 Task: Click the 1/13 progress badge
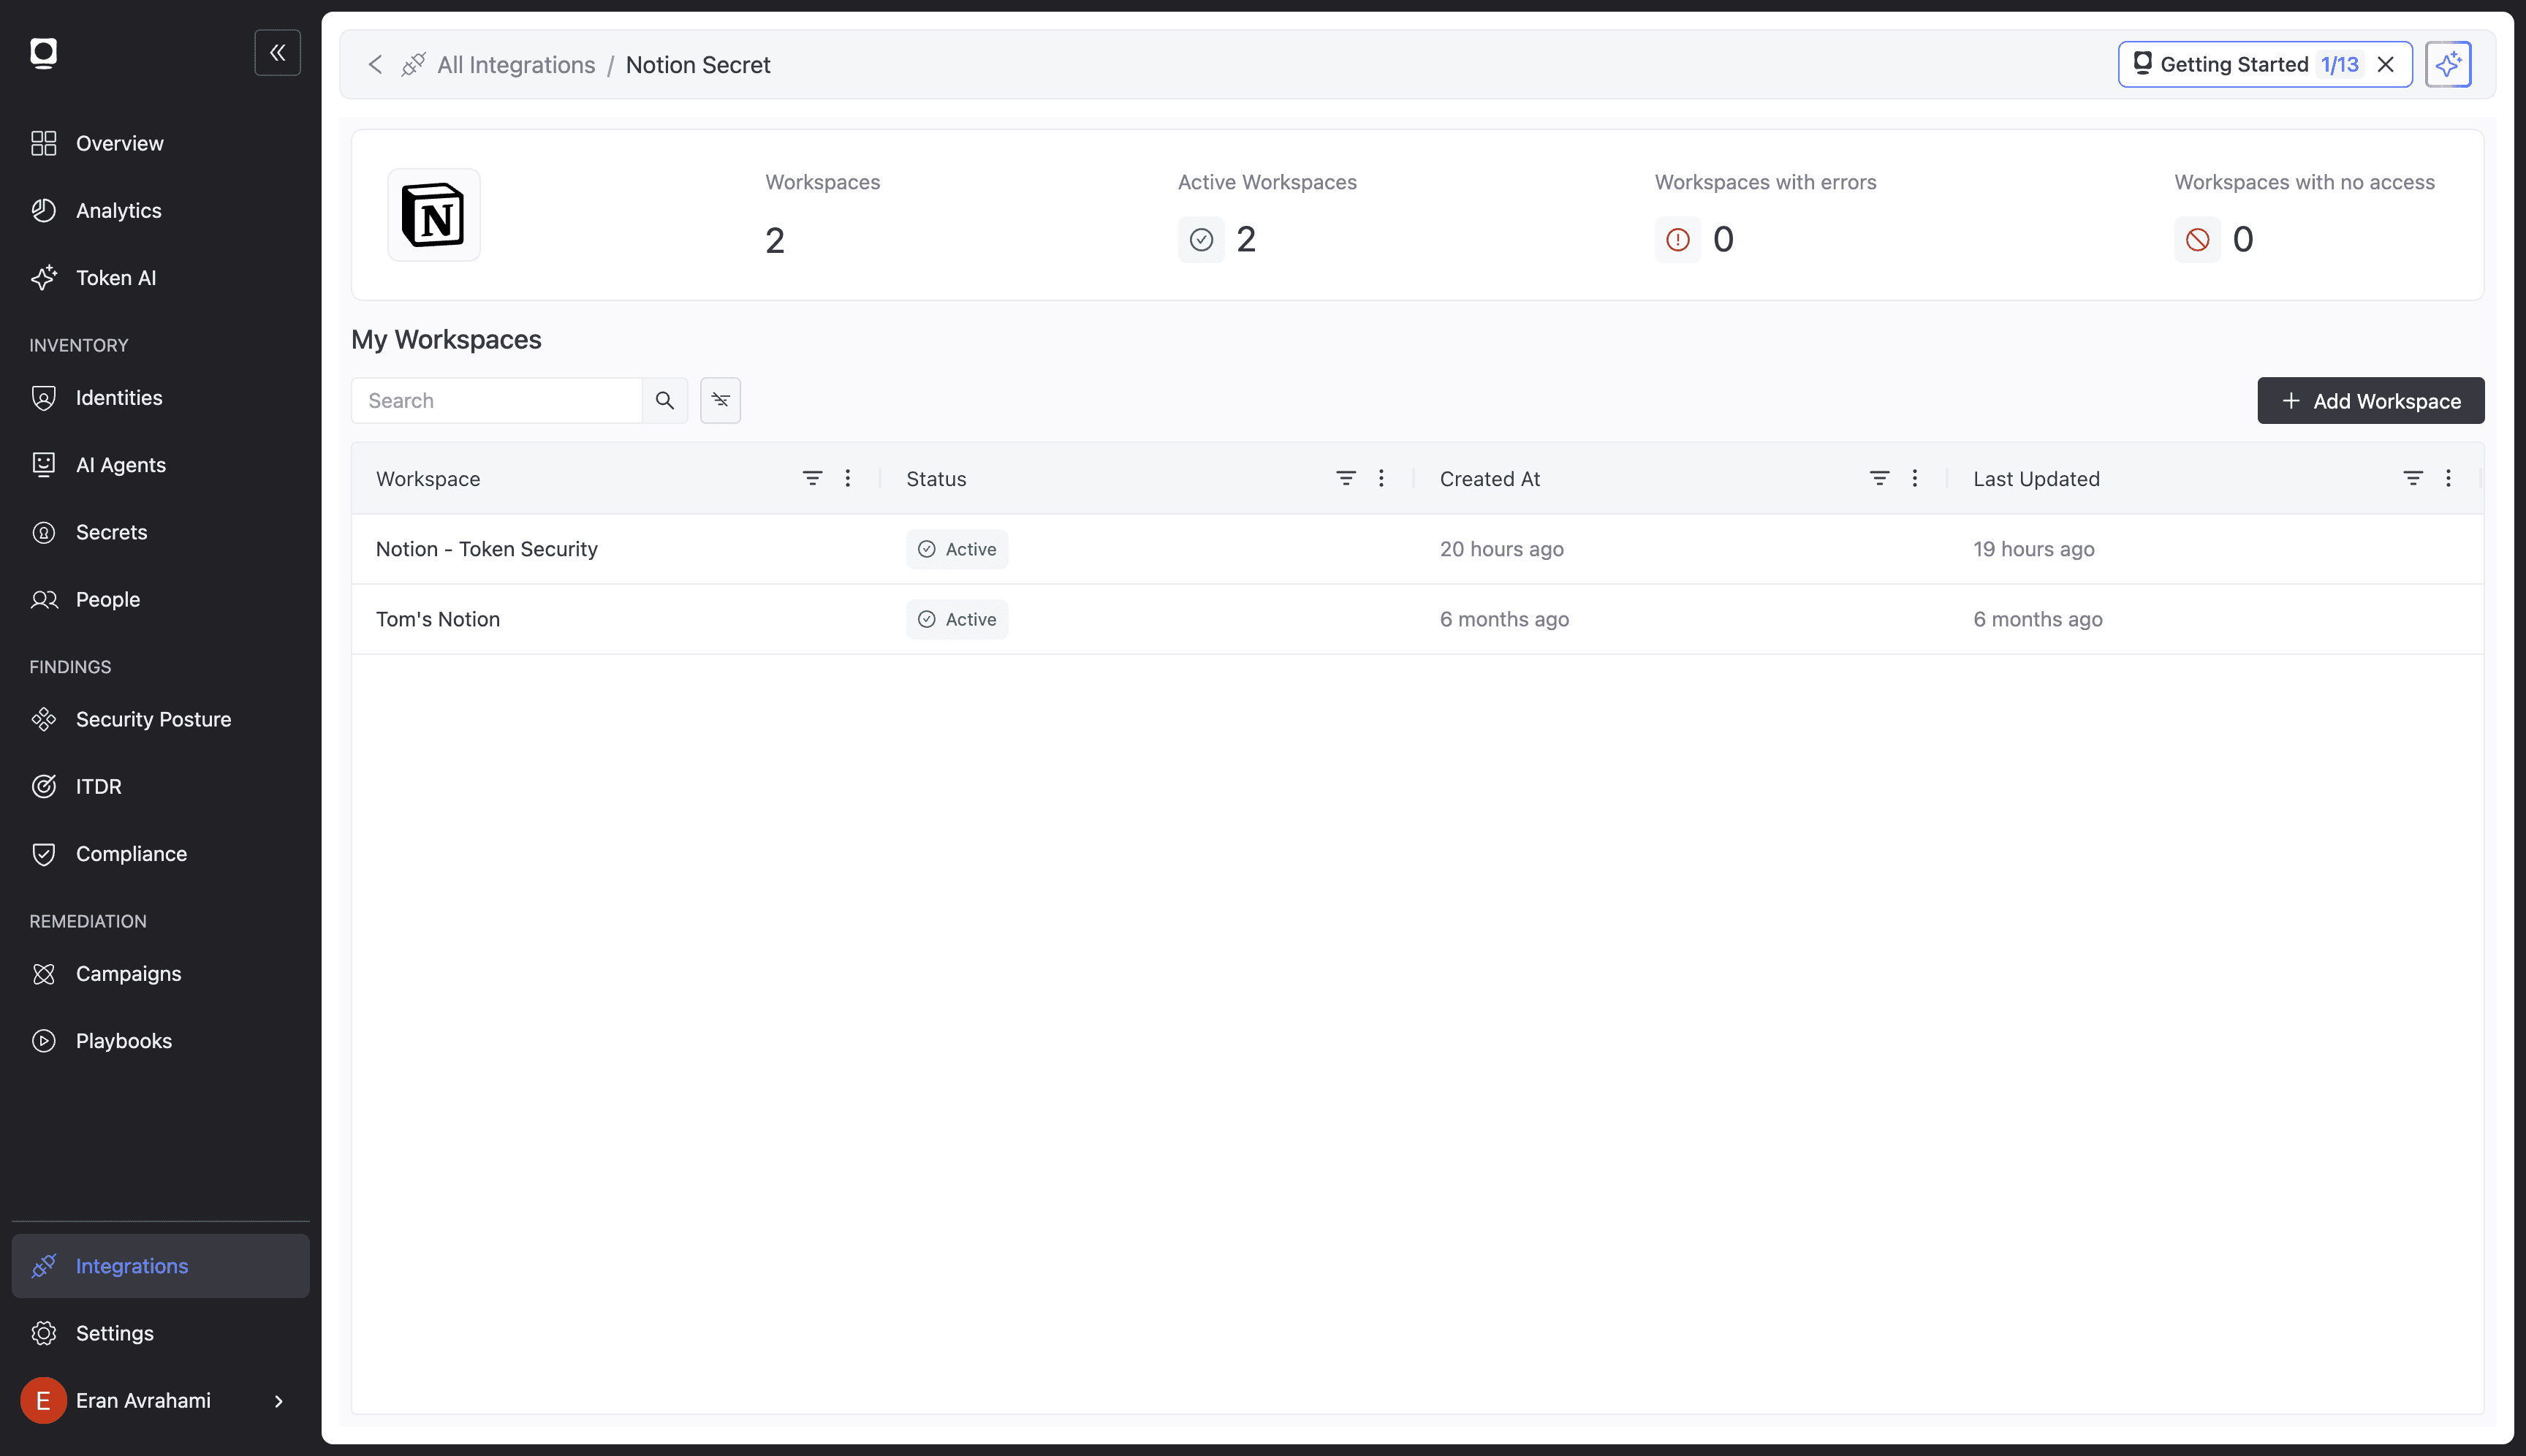coord(2339,64)
